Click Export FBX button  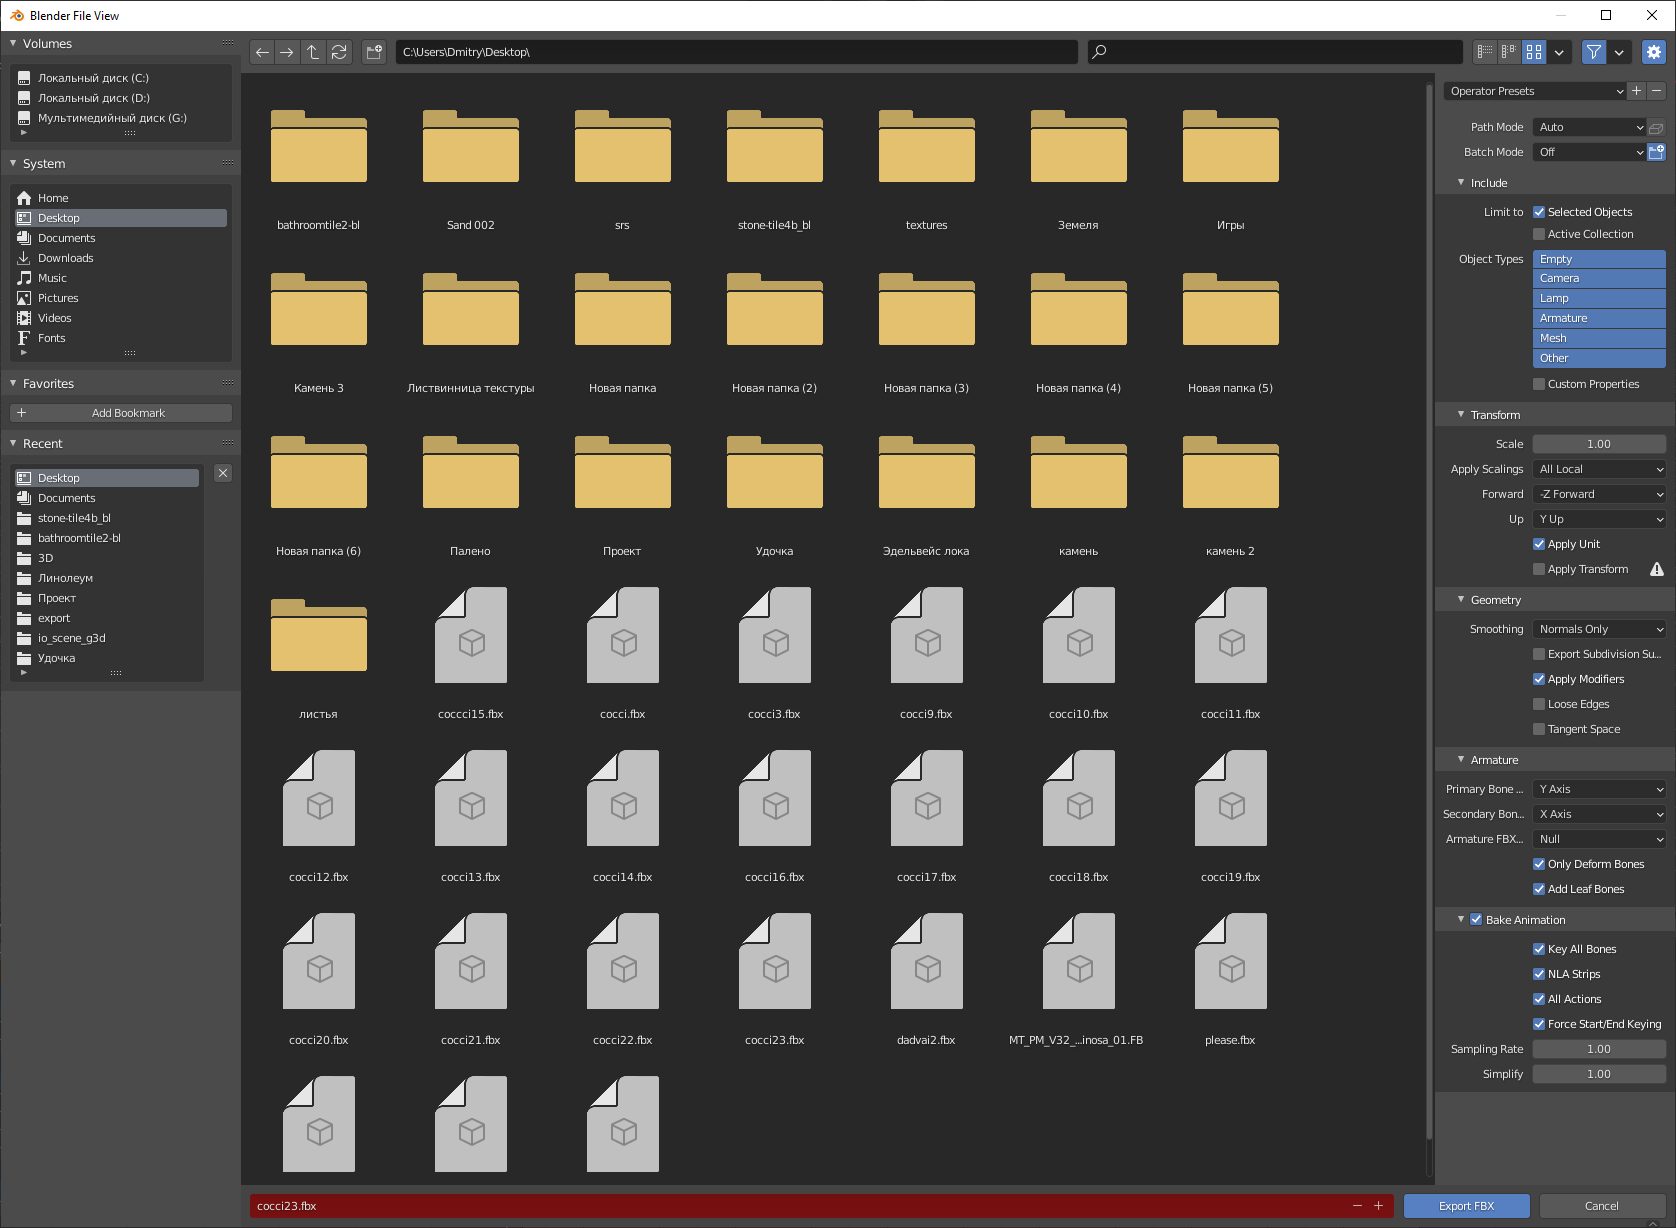tap(1466, 1206)
